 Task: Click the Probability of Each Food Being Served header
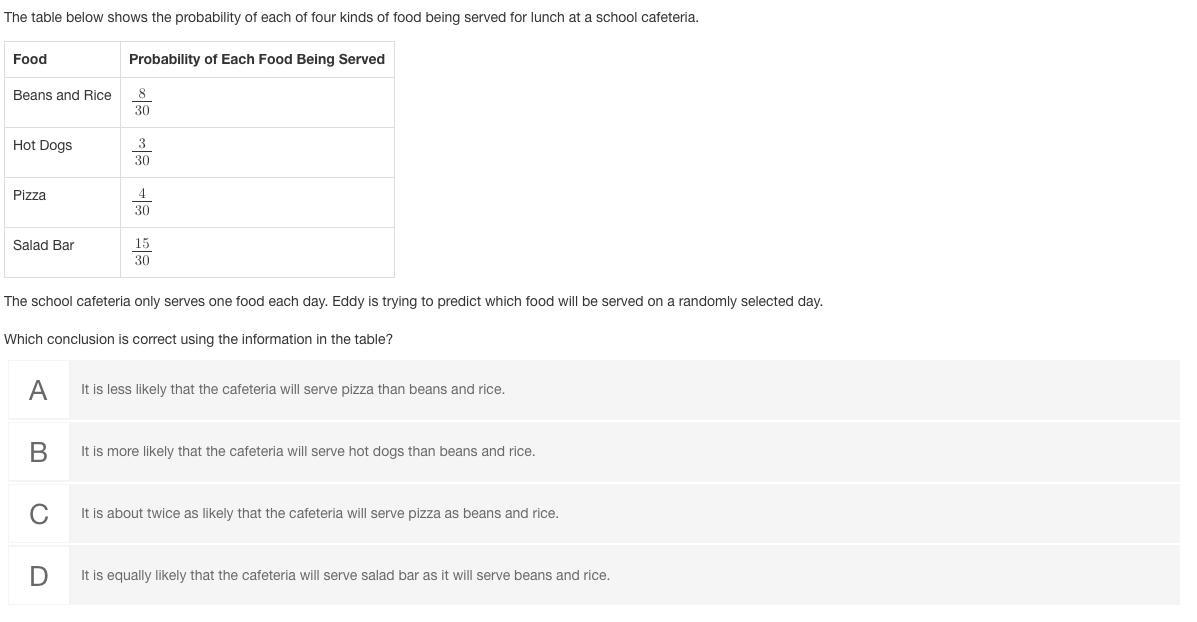[257, 60]
